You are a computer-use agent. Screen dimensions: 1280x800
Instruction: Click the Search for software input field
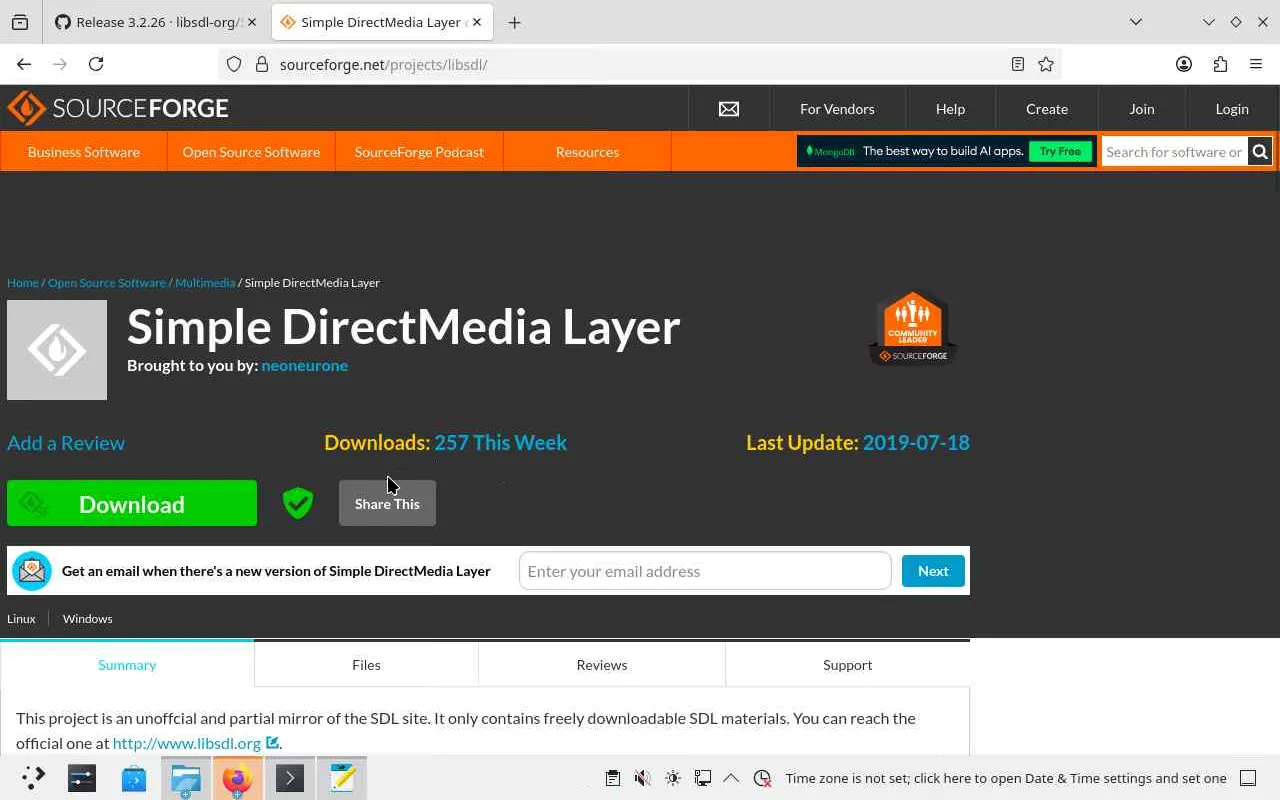(1174, 152)
